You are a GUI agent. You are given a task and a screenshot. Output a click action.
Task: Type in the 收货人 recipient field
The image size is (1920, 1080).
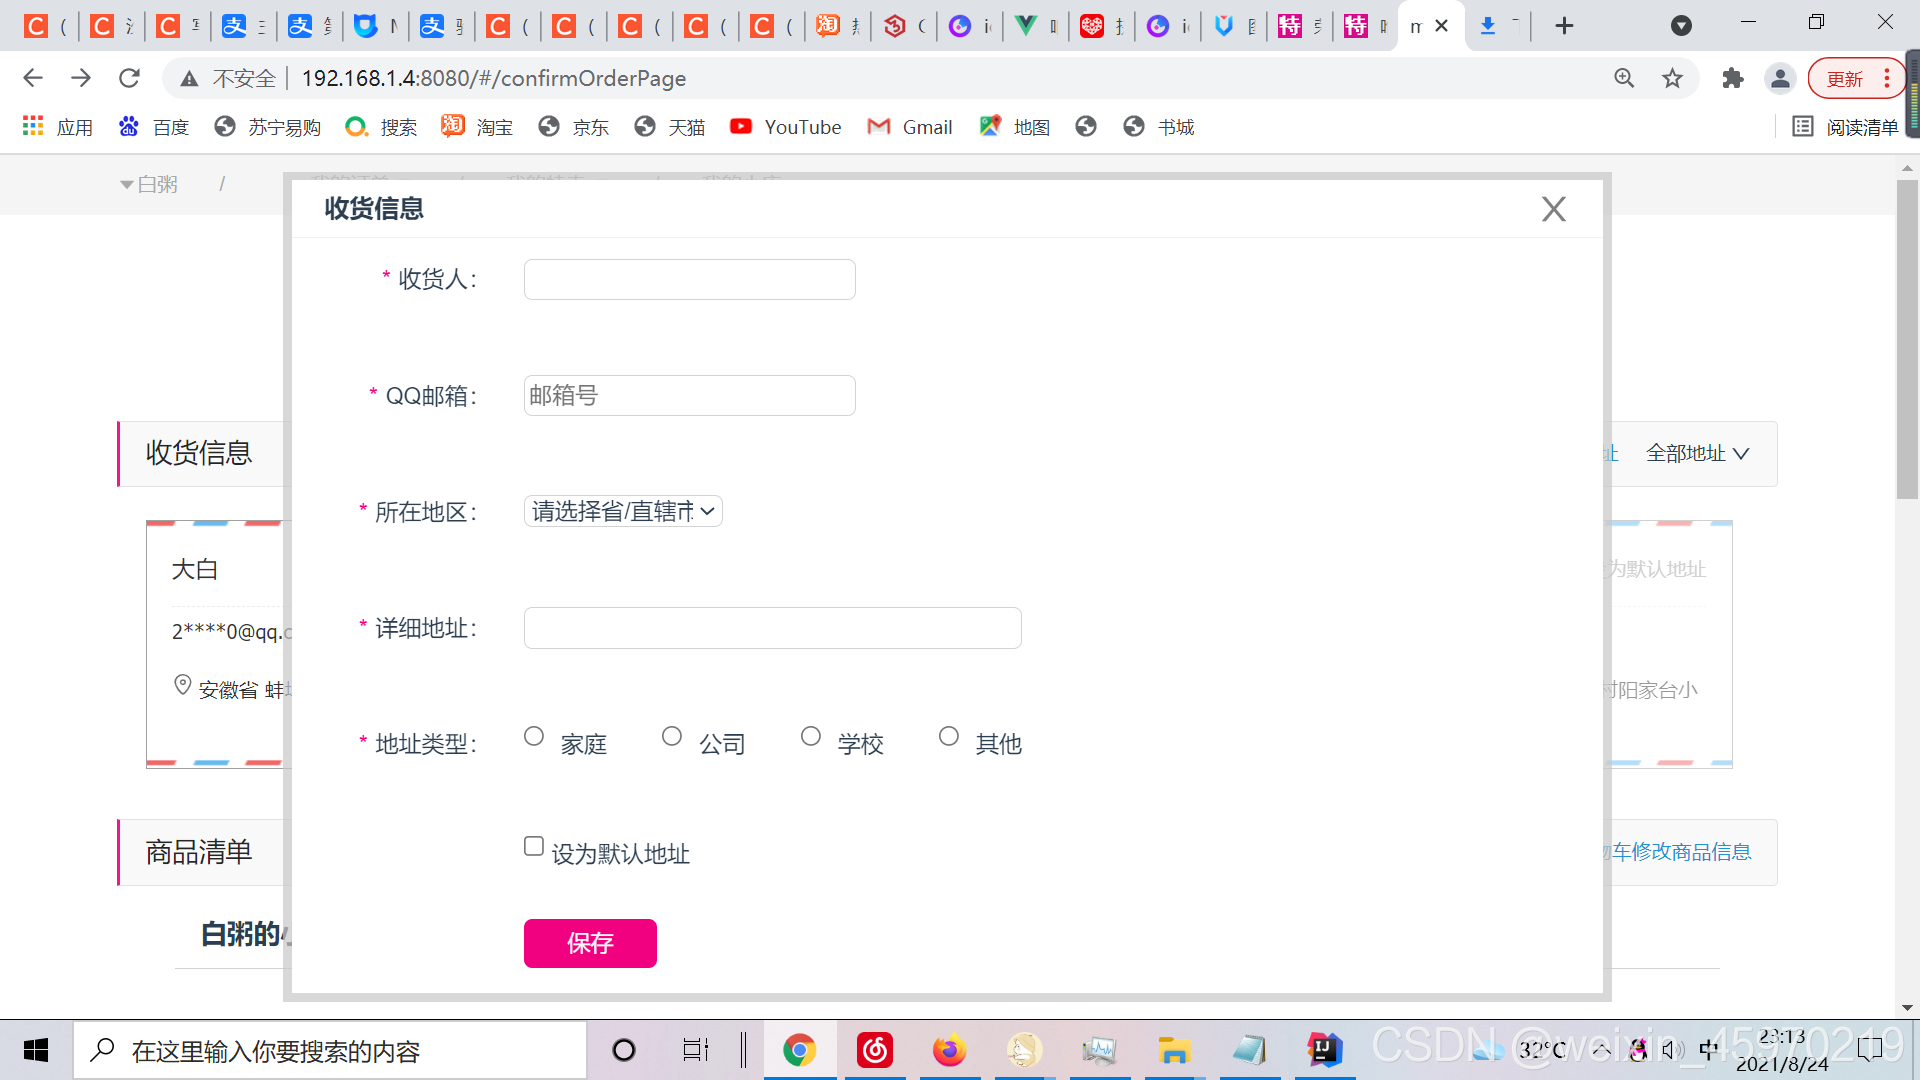(x=689, y=279)
